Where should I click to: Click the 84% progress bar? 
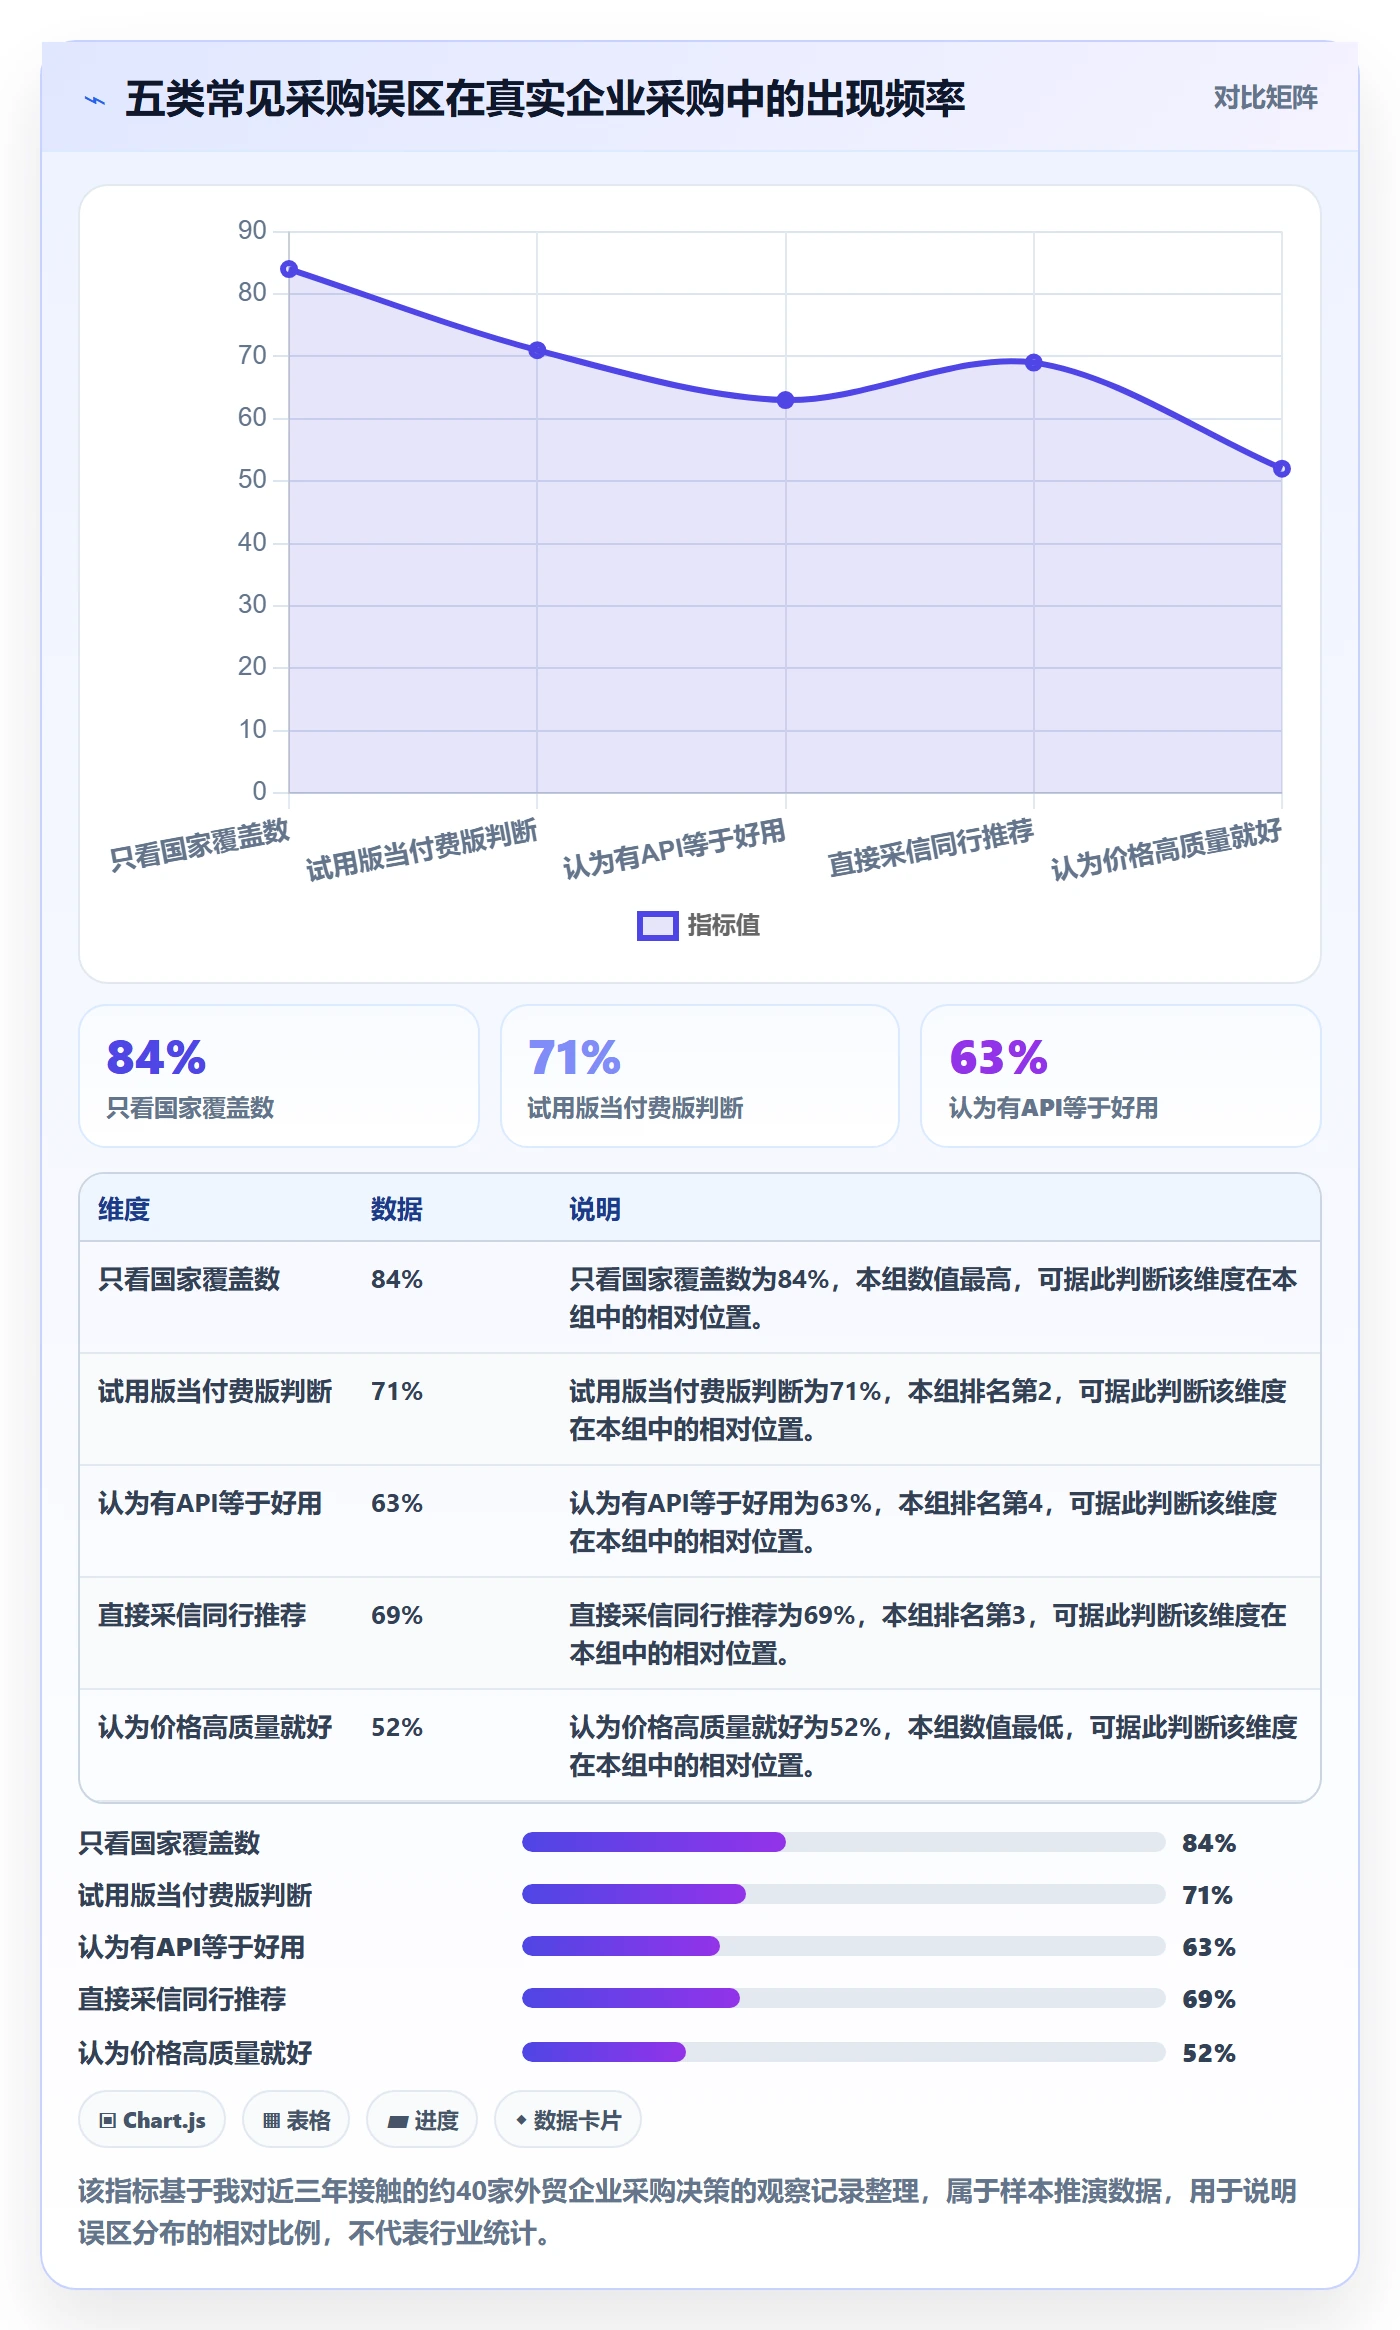843,1842
